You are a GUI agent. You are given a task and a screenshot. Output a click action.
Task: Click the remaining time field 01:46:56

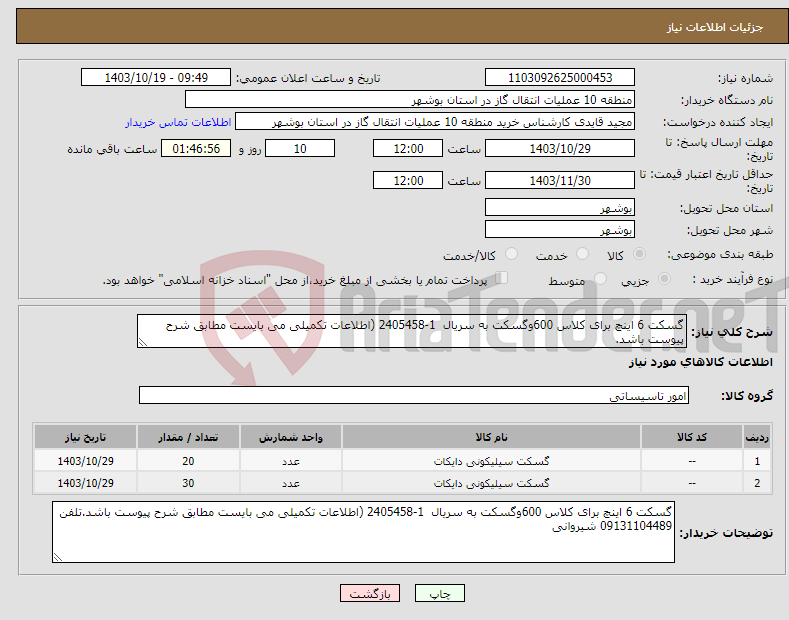click(x=196, y=148)
